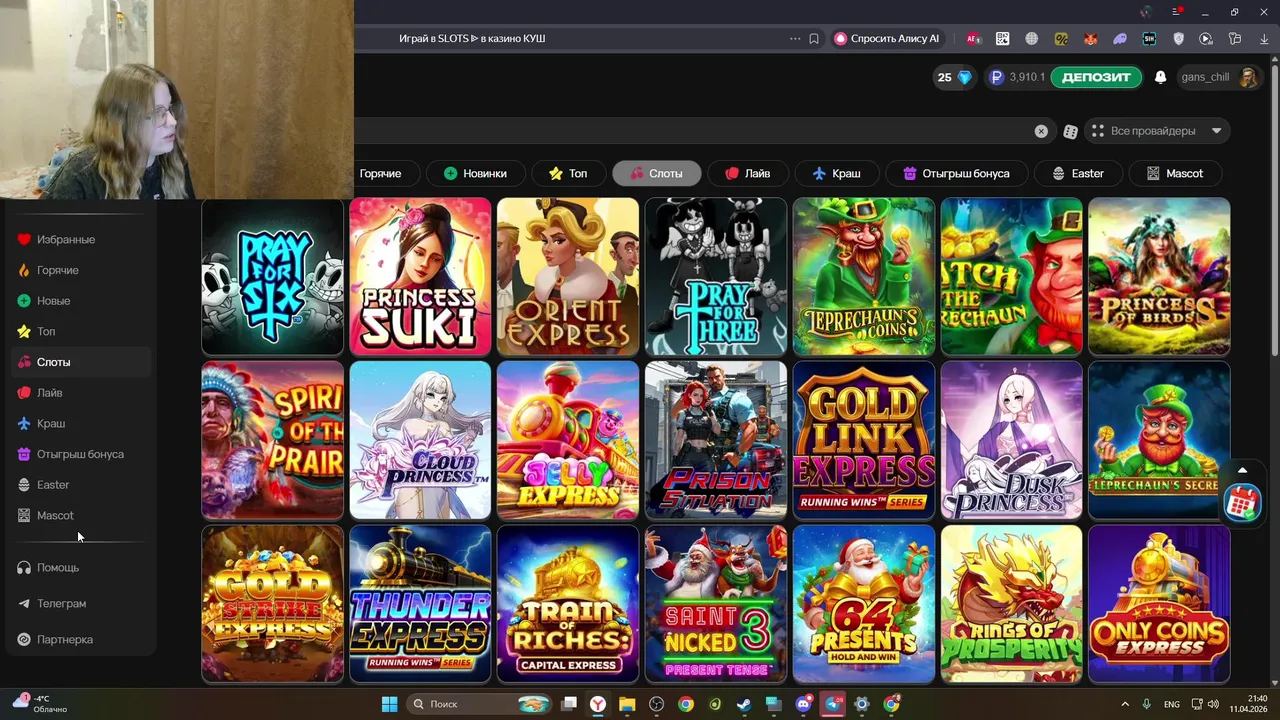Screen dimensions: 1280x720
Task: Open the shield protection extension icon
Action: point(1178,39)
